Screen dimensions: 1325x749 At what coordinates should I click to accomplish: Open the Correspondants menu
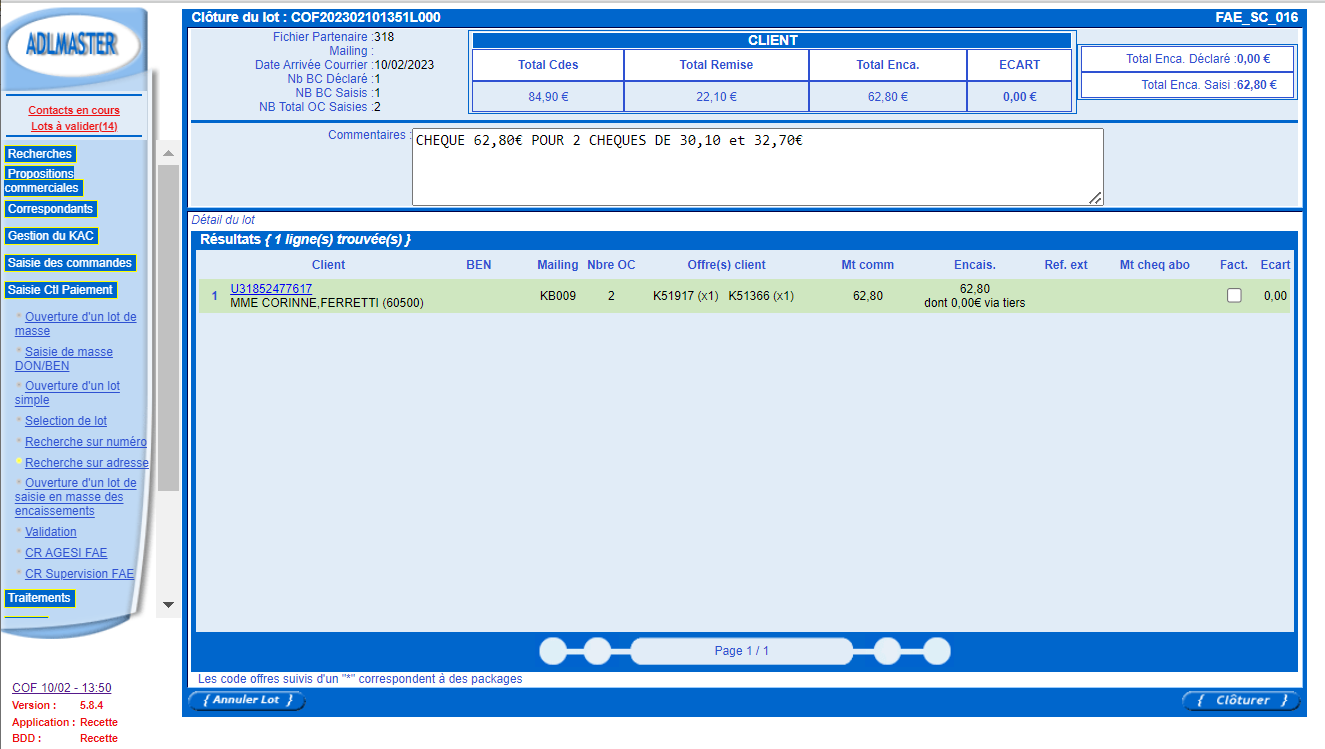pyautogui.click(x=51, y=209)
